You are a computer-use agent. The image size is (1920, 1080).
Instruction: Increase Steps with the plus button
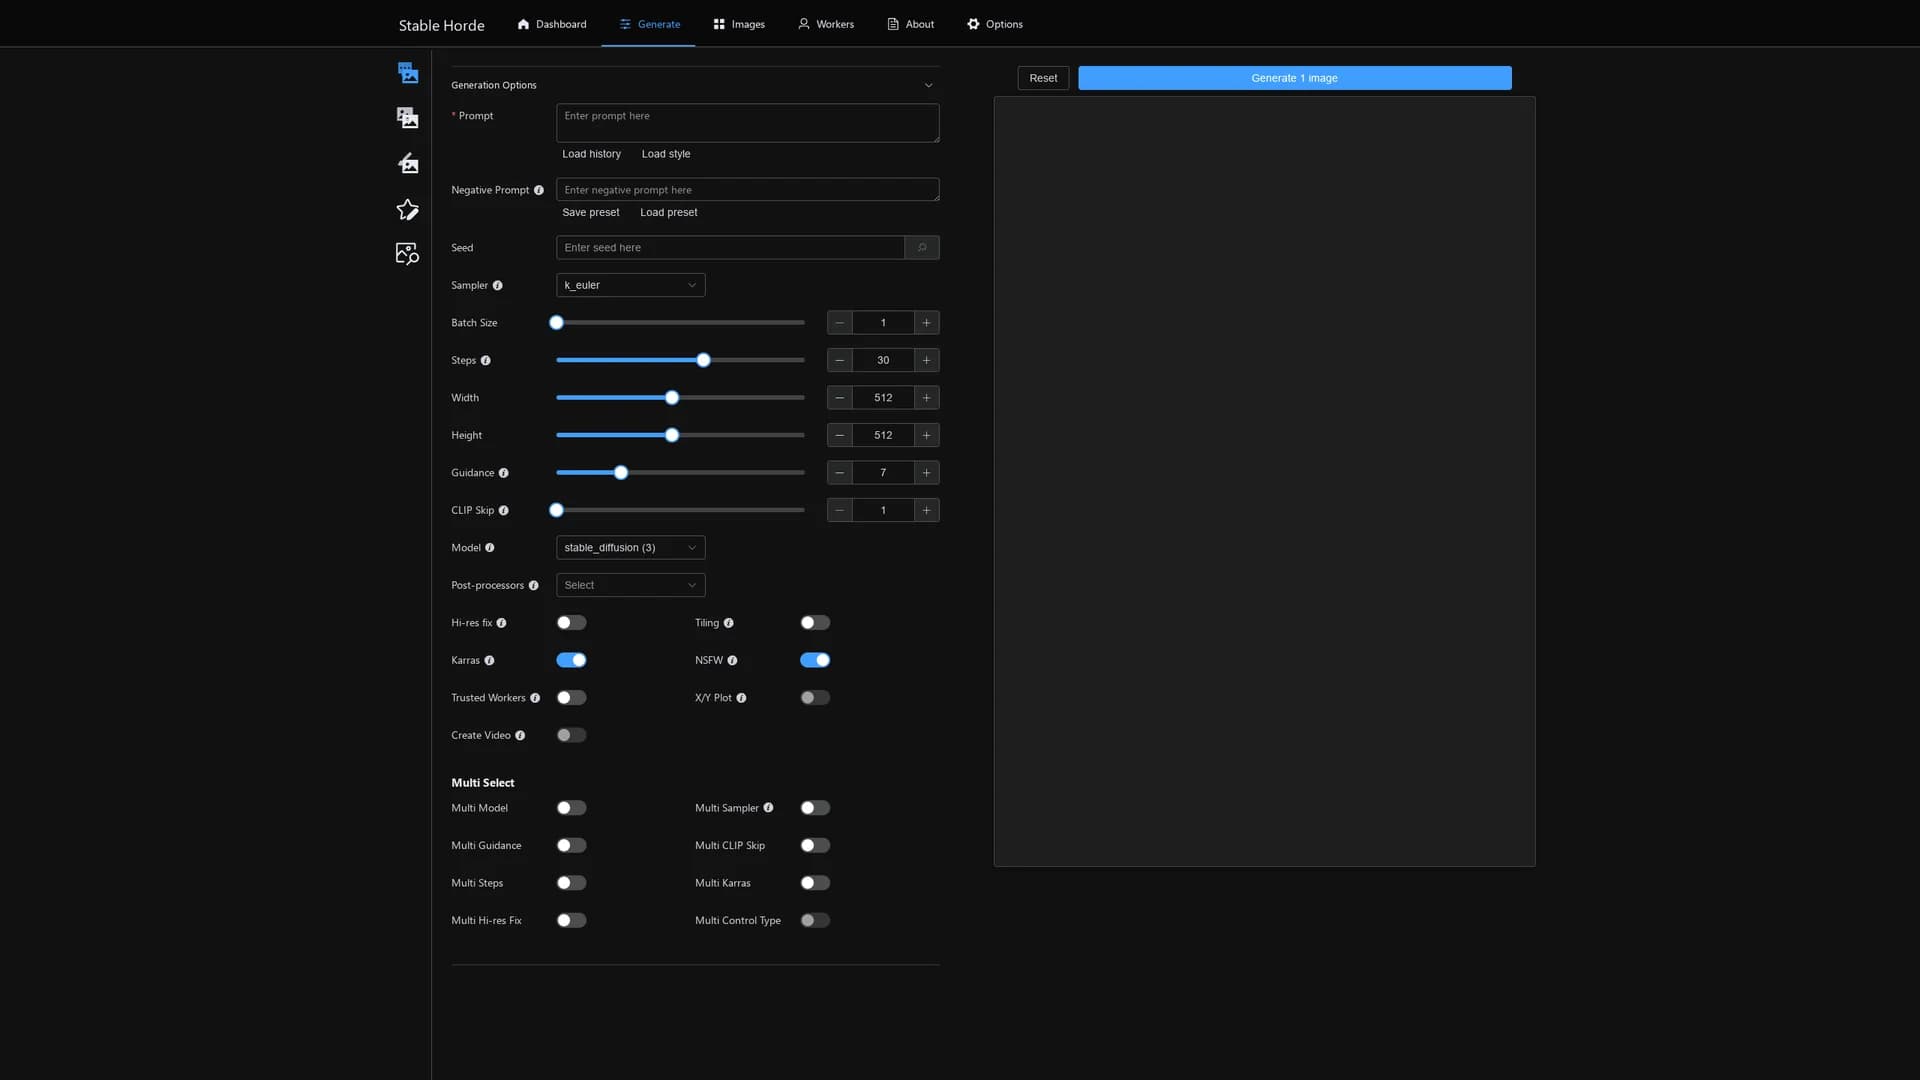[x=927, y=360]
